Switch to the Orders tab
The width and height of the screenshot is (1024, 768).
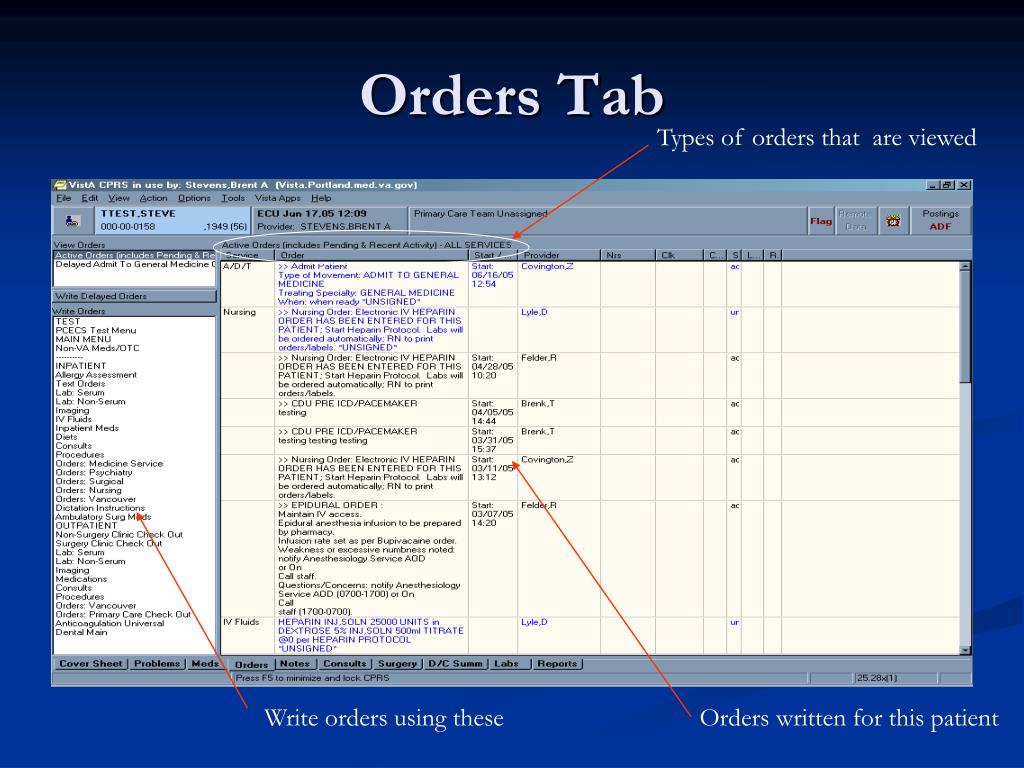(x=251, y=664)
